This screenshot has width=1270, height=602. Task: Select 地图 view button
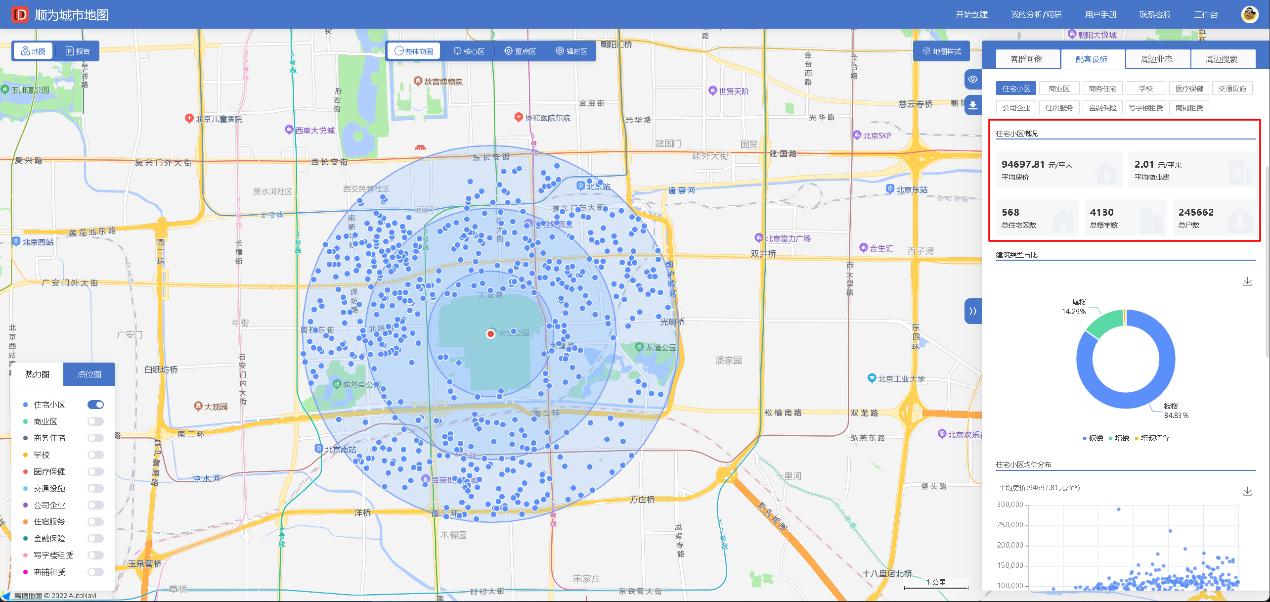(x=33, y=50)
